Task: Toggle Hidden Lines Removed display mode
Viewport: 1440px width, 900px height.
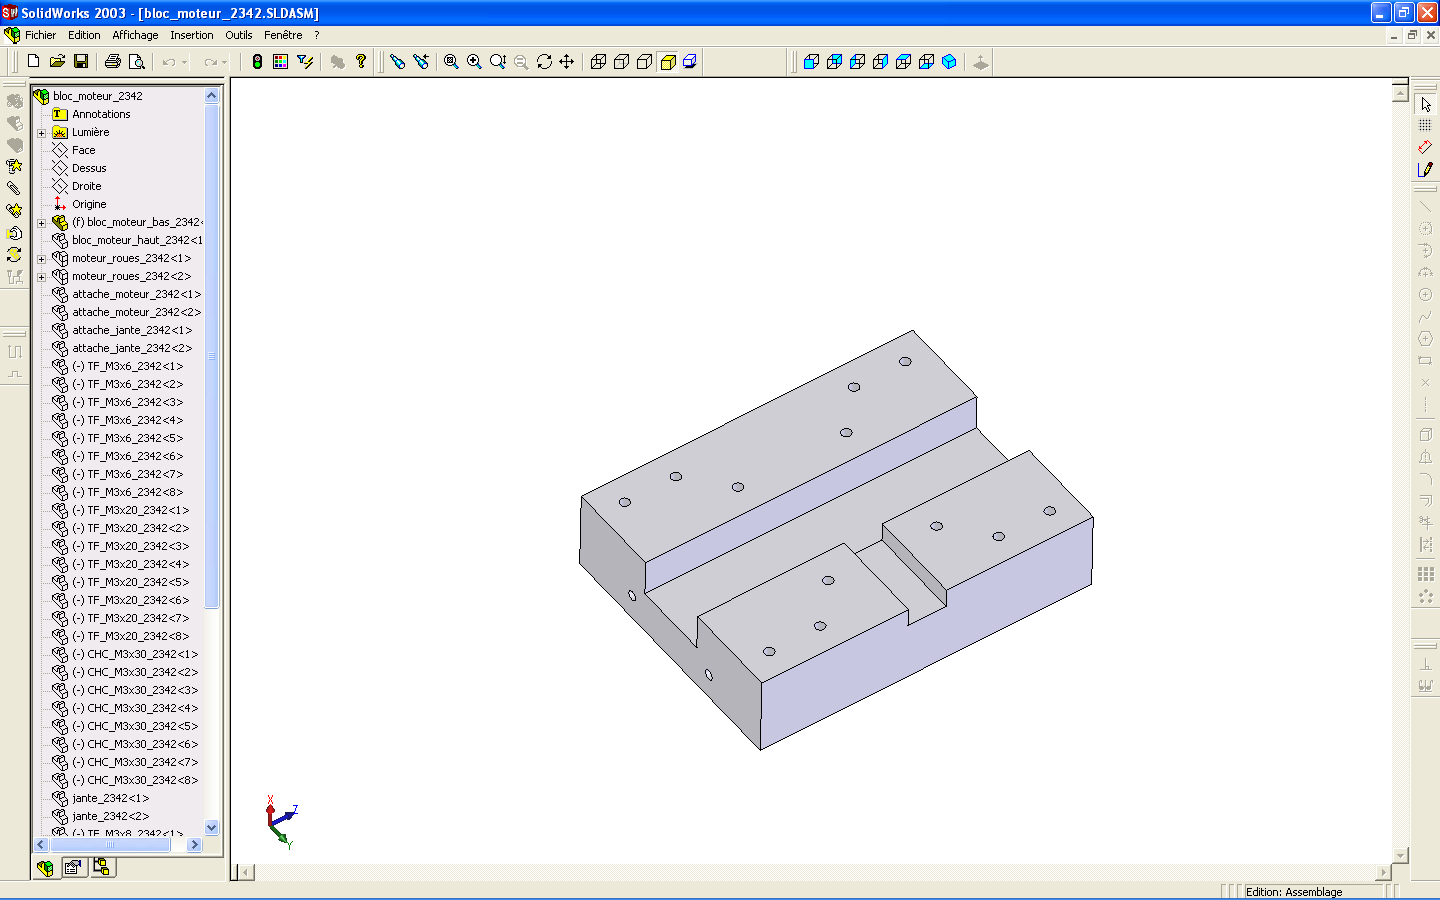Action: tap(644, 62)
